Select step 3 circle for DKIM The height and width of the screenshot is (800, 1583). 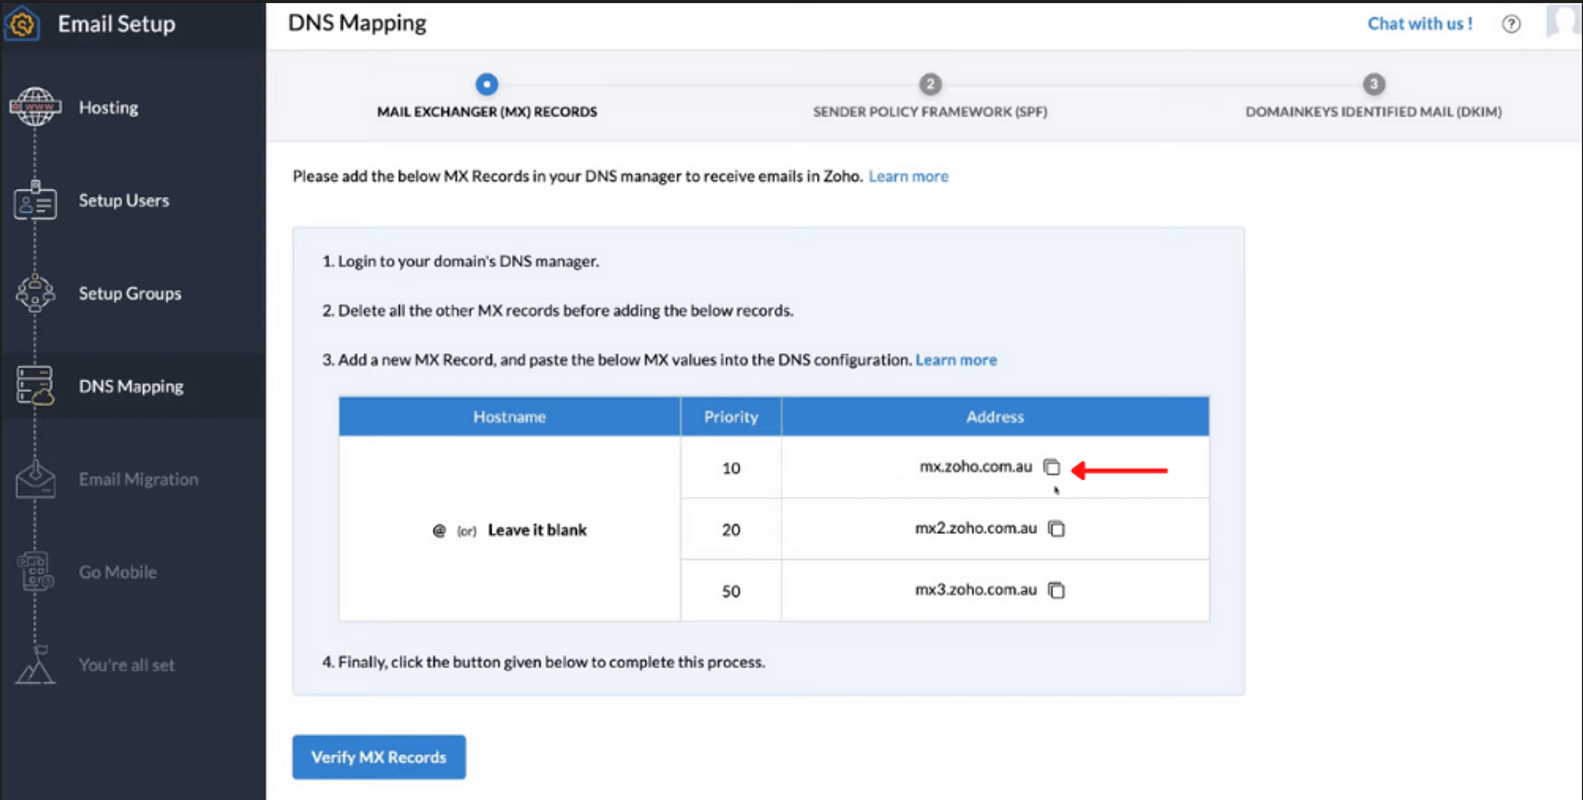tap(1374, 84)
